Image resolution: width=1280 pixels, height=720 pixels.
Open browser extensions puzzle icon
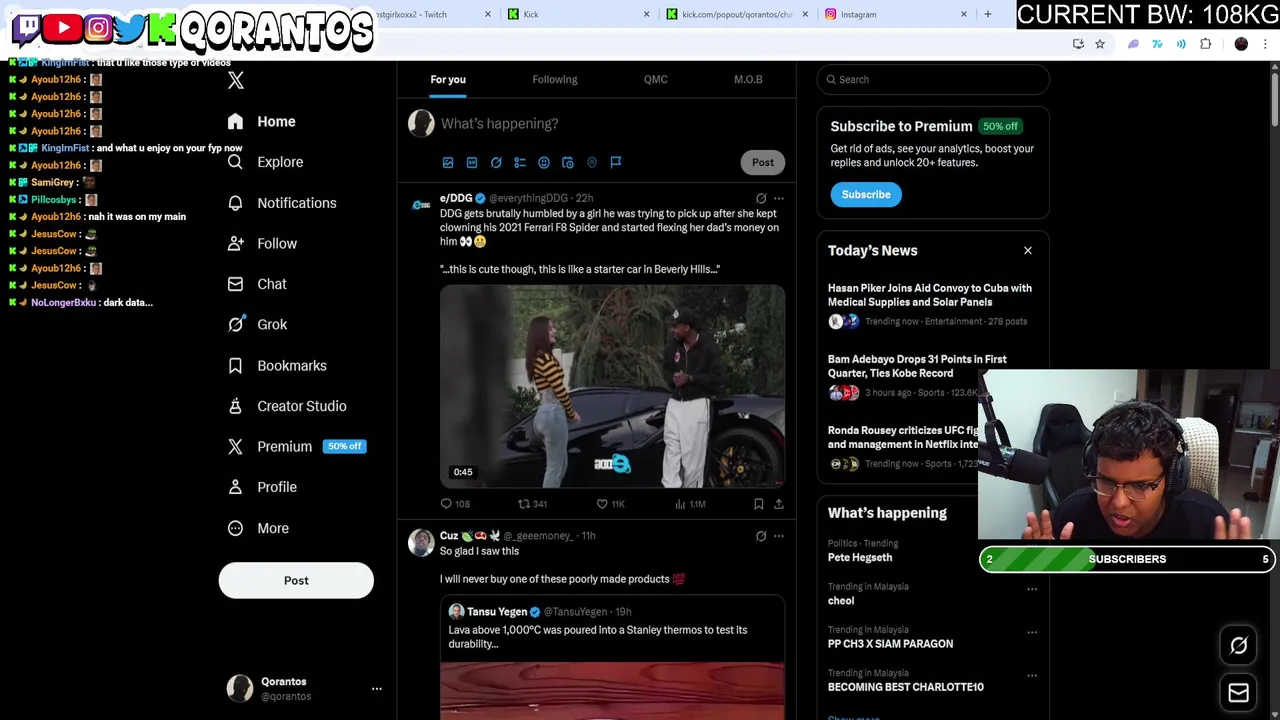(x=1206, y=44)
